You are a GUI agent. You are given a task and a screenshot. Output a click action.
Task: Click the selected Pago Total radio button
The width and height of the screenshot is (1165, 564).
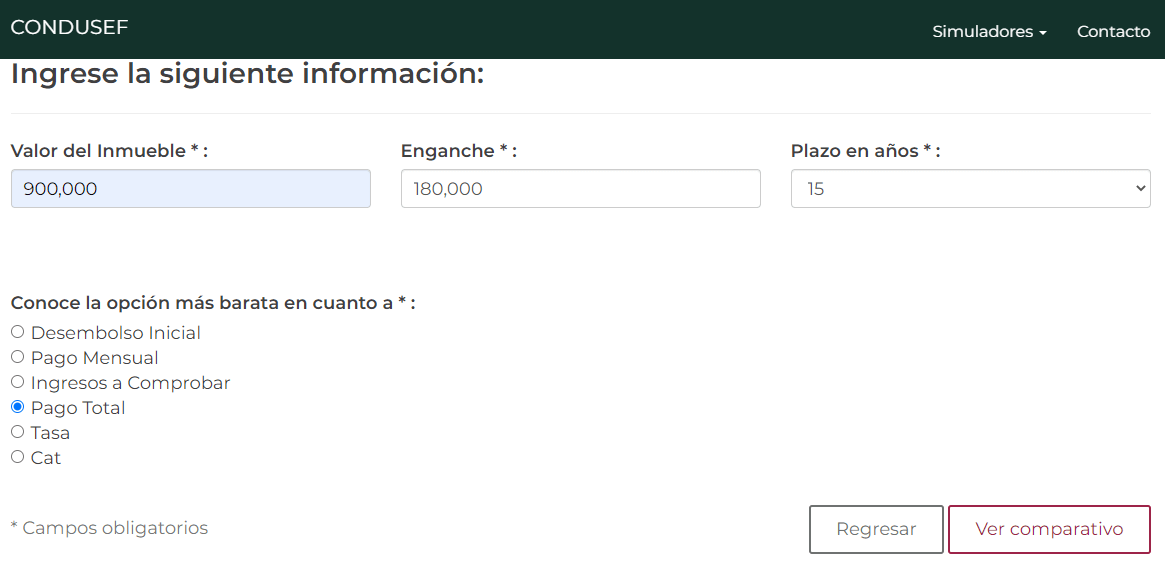[x=17, y=407]
